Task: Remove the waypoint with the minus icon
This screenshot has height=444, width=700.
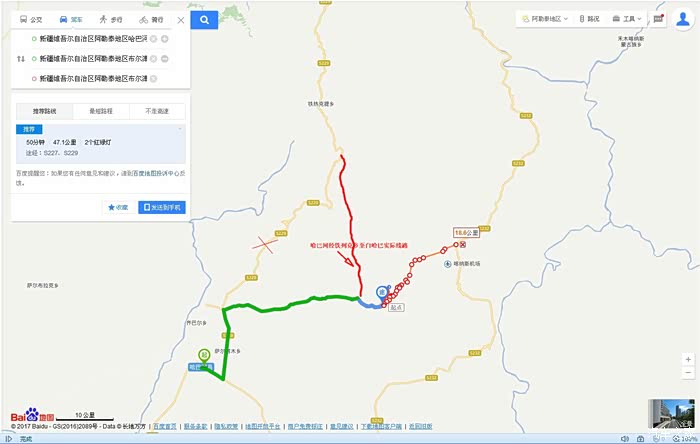Action: pos(165,59)
